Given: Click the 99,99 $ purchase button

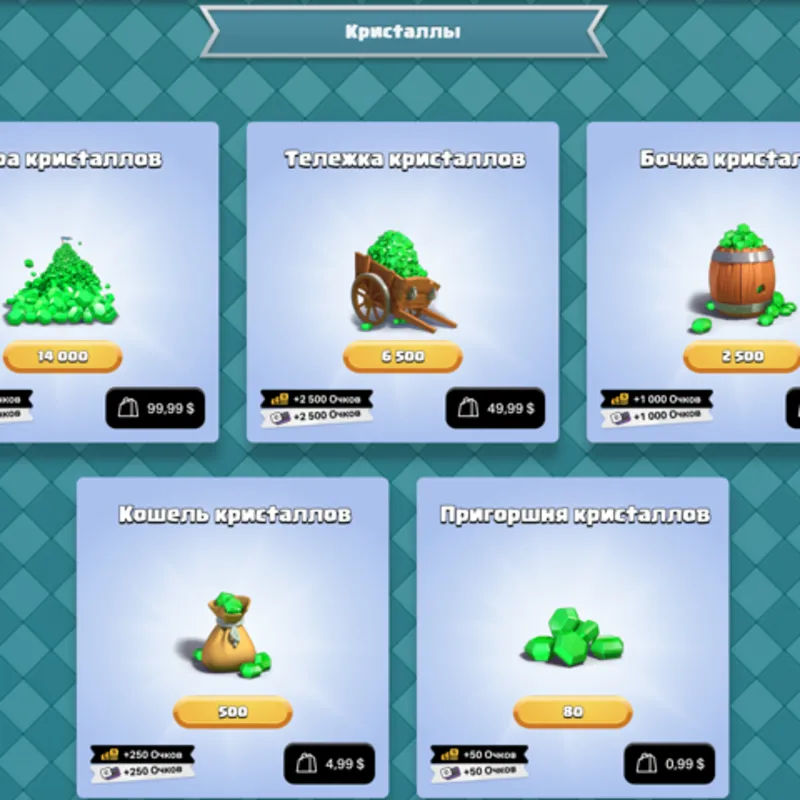Looking at the screenshot, I should pyautogui.click(x=155, y=408).
